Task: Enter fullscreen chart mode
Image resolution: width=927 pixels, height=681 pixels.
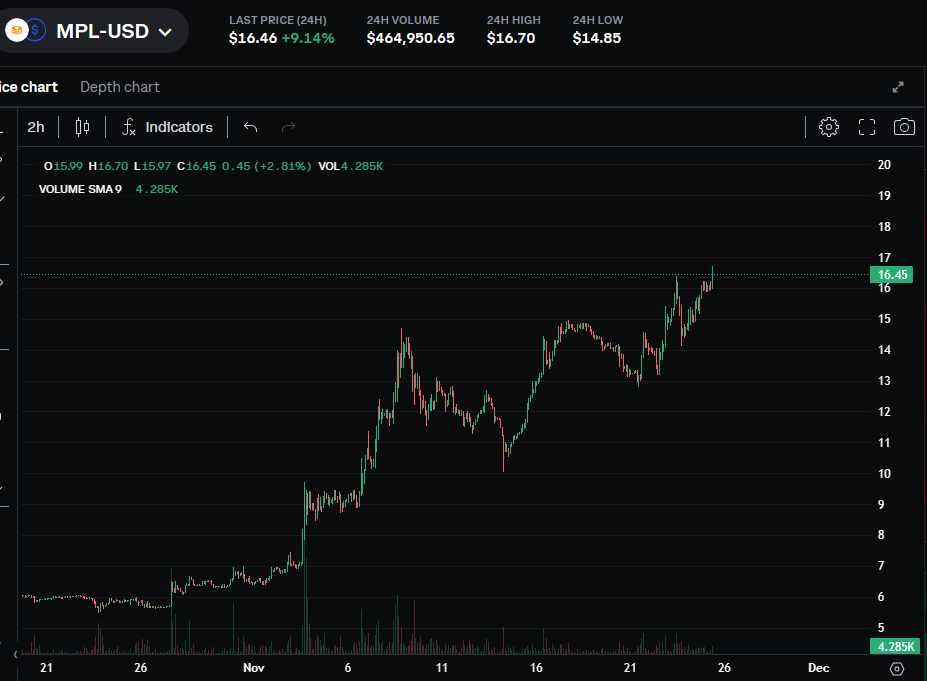Action: tap(866, 127)
